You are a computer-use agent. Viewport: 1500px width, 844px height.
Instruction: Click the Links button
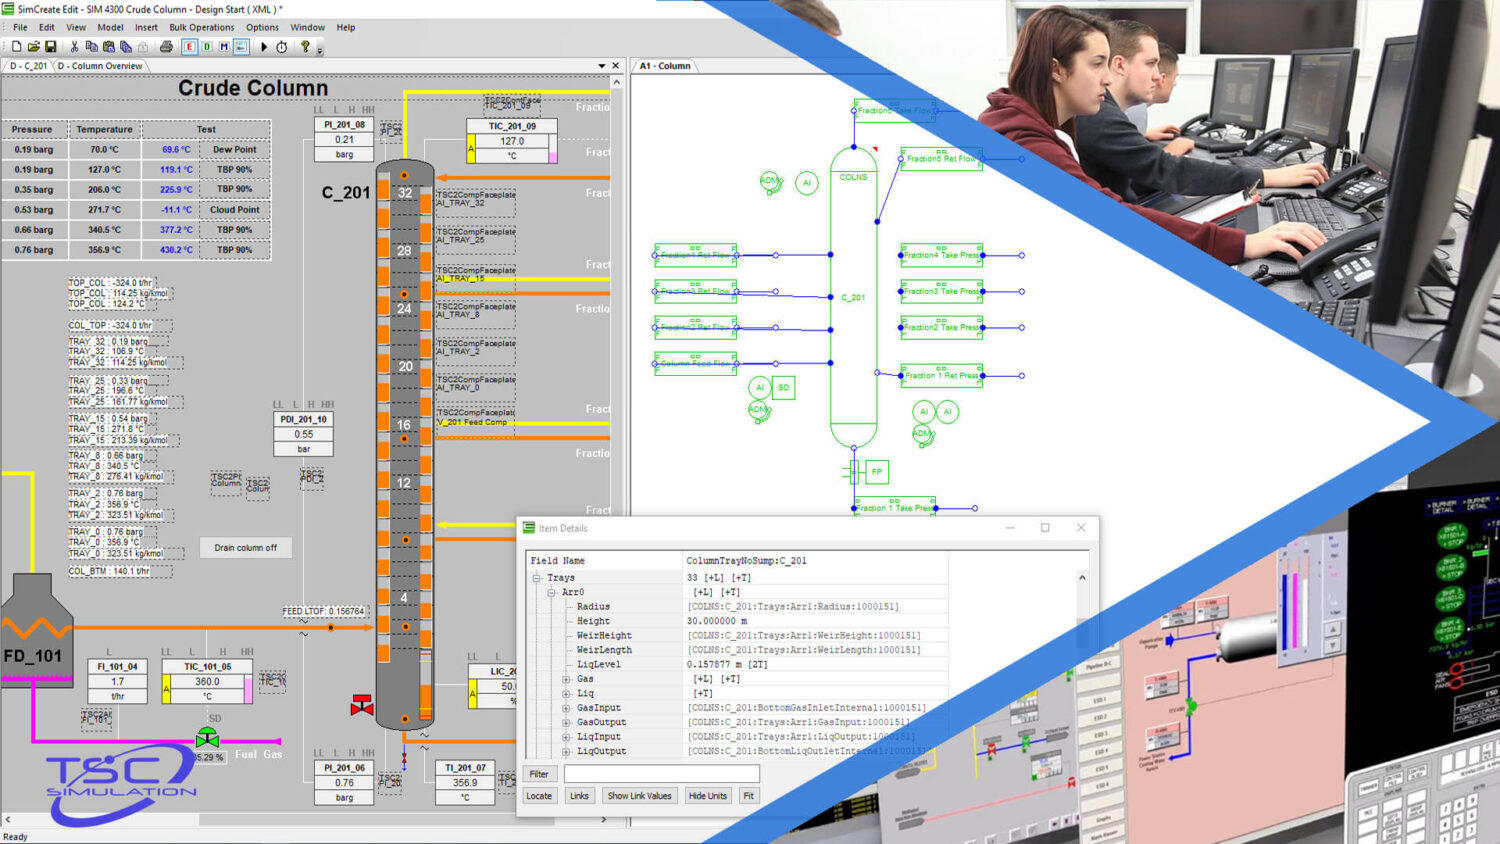pyautogui.click(x=579, y=796)
